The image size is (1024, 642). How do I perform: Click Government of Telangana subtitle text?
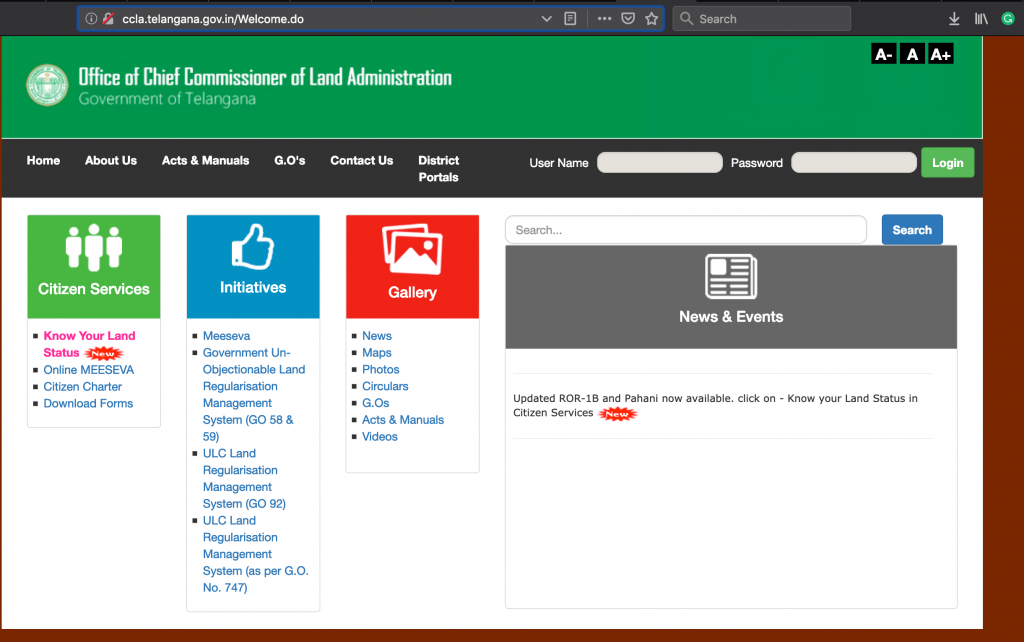click(167, 99)
